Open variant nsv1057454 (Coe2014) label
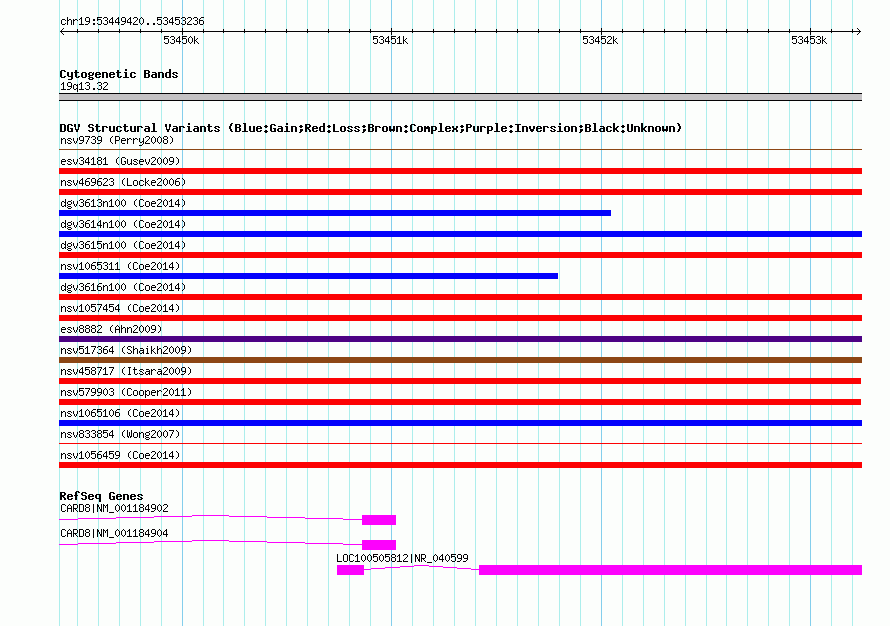This screenshot has width=890, height=626. [x=120, y=308]
